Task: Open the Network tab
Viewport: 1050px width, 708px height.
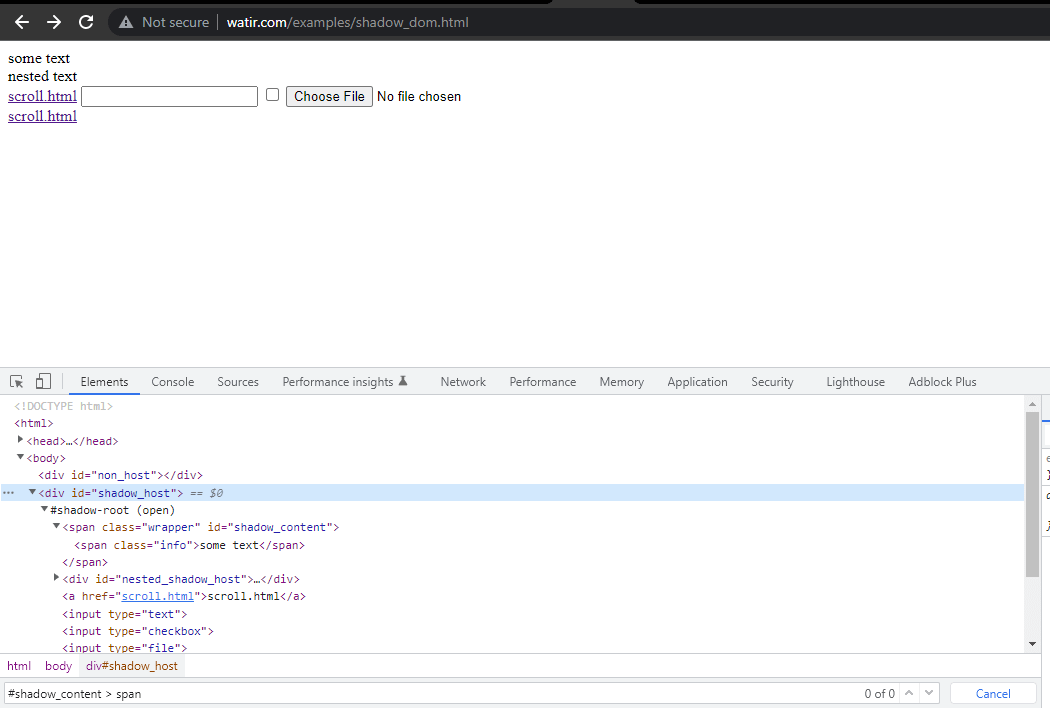Action: pyautogui.click(x=463, y=382)
